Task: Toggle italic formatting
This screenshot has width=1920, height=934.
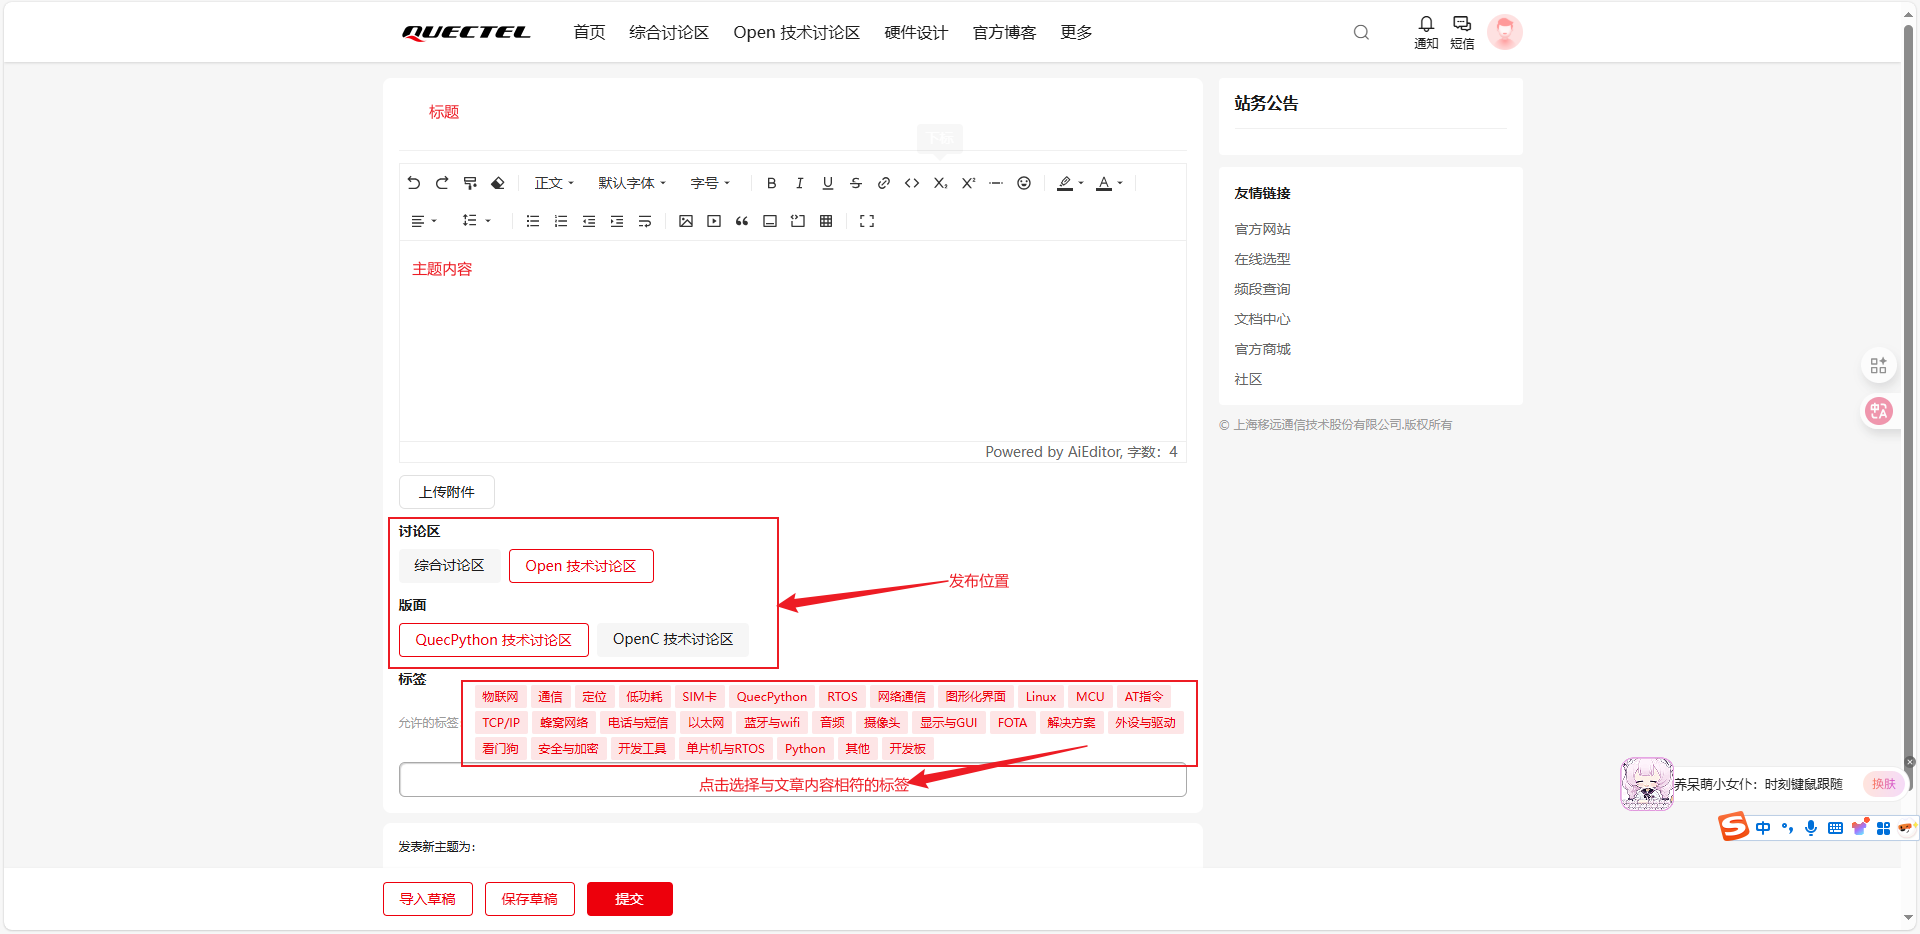Action: tap(799, 183)
